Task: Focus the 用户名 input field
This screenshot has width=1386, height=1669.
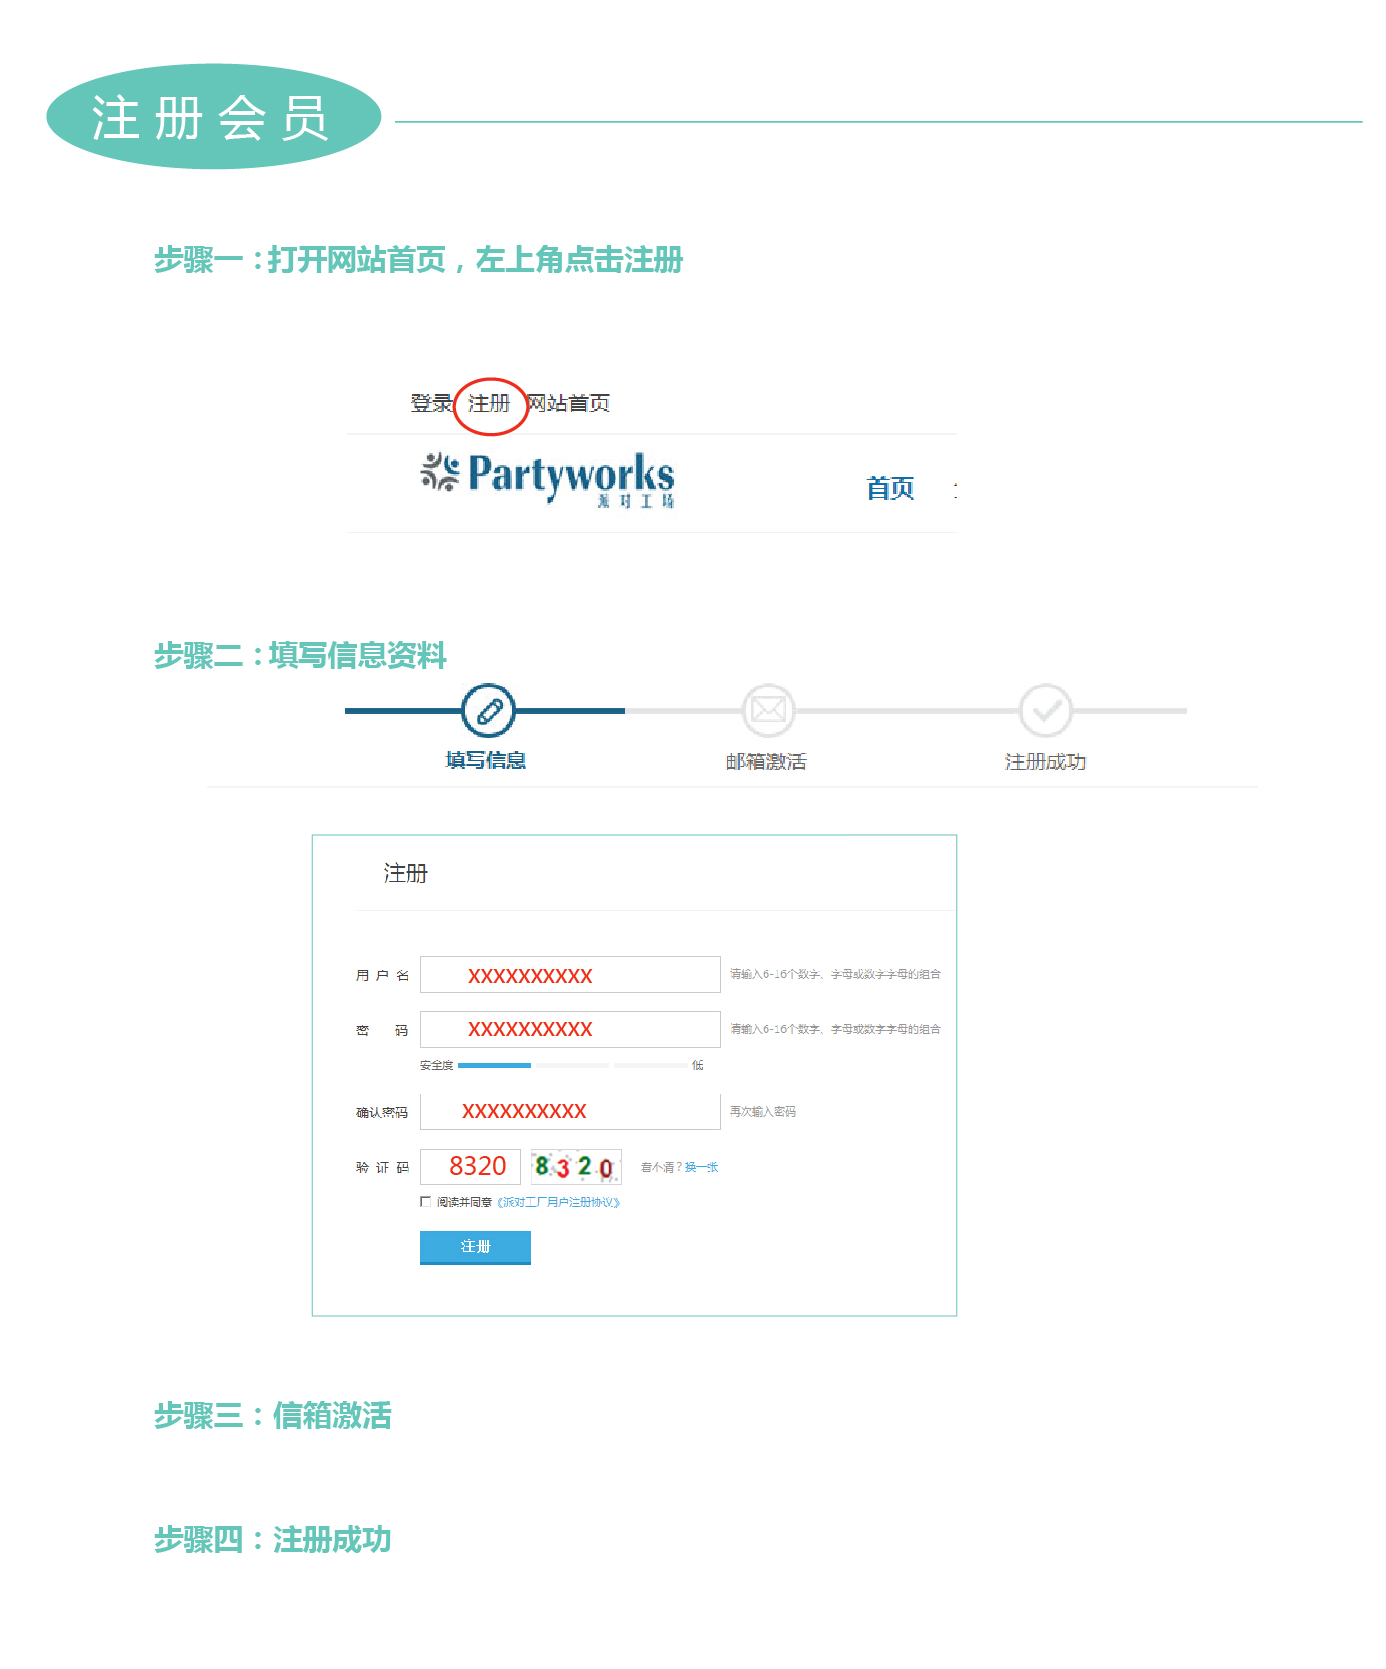Action: (x=569, y=975)
